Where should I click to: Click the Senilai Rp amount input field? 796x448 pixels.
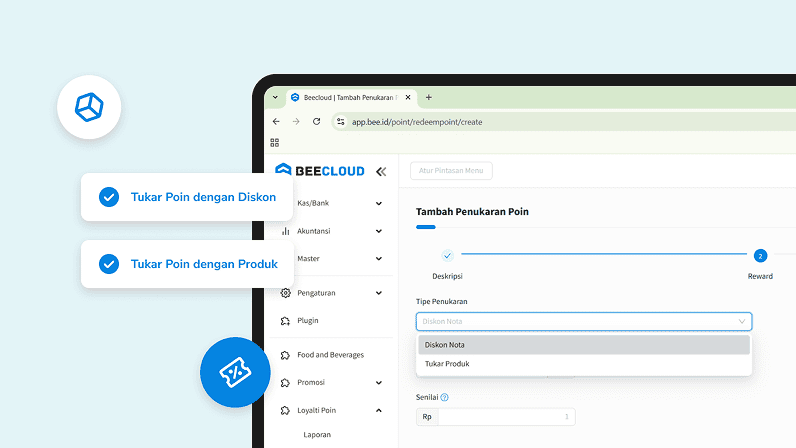(x=506, y=417)
